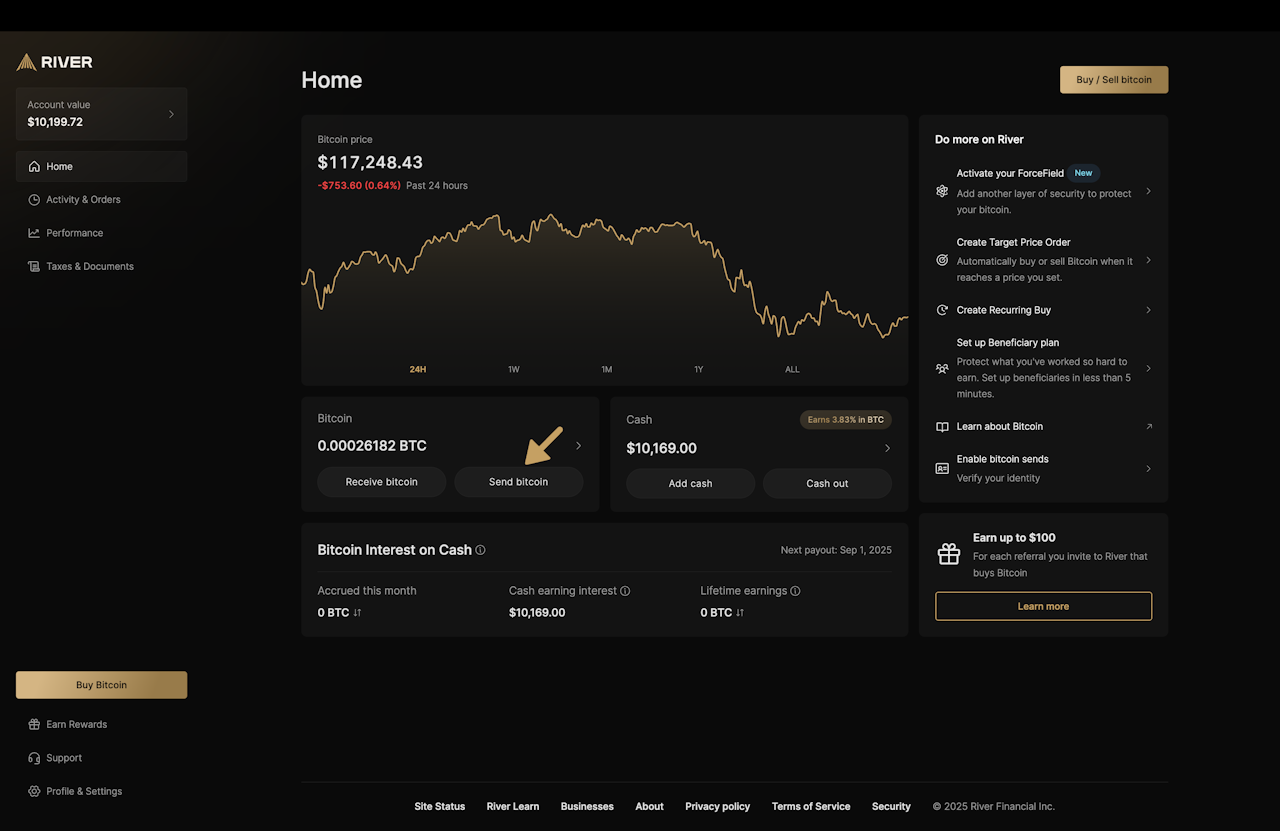Image resolution: width=1280 pixels, height=831 pixels.
Task: Click the ID card icon for Enable bitcoin sends
Action: [x=942, y=468]
